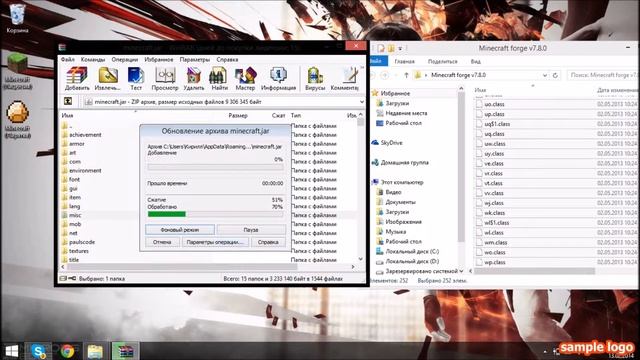Select the environment folder in WinRAR
The width and height of the screenshot is (640, 360).
coord(85,171)
